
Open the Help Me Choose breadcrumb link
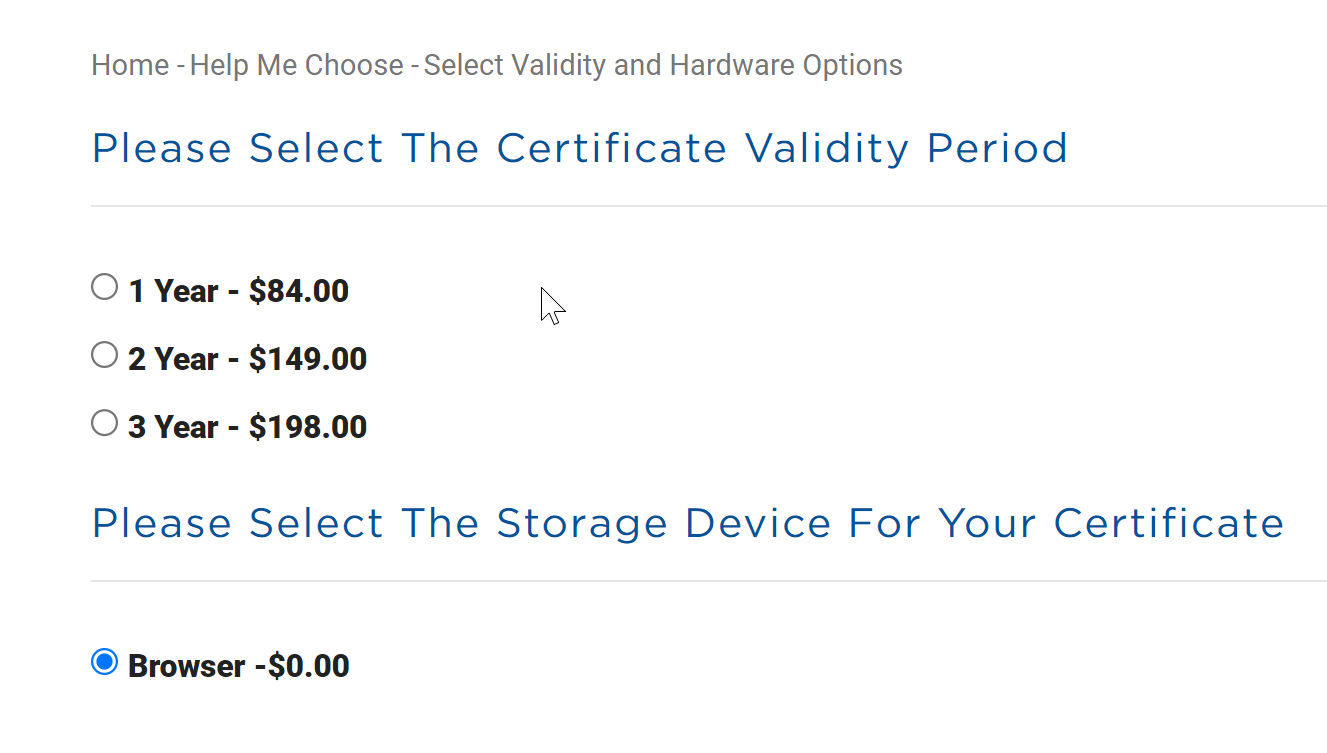297,65
